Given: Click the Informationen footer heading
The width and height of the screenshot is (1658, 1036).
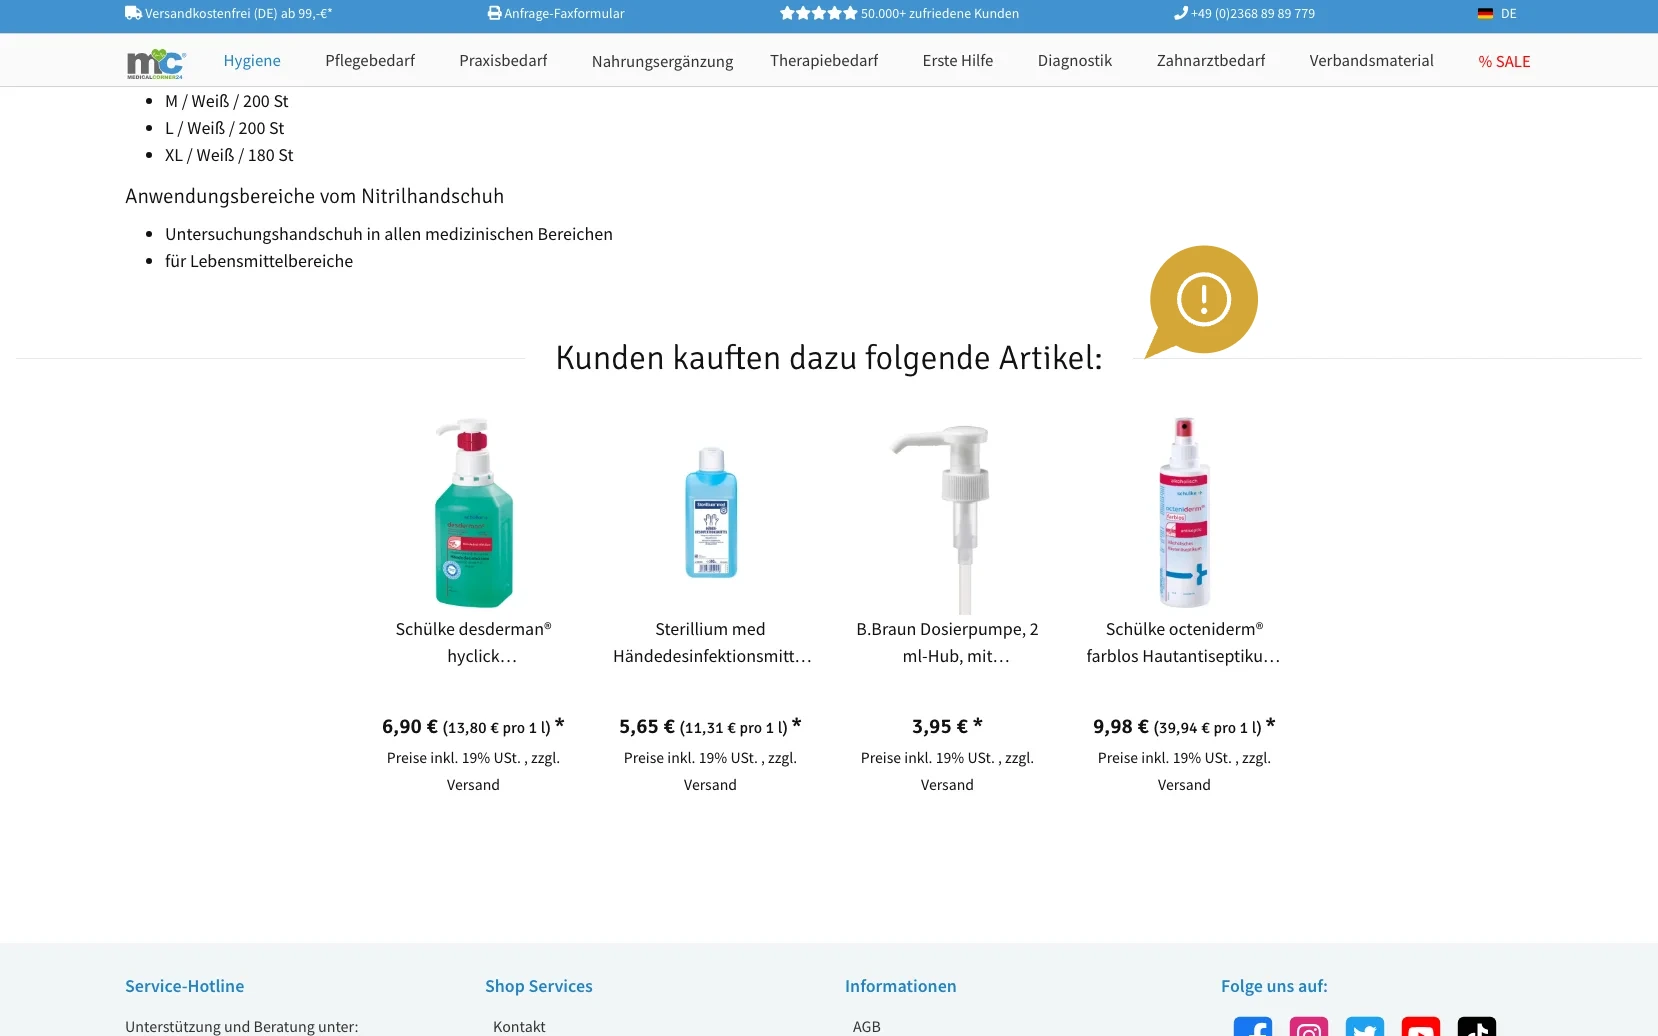Looking at the screenshot, I should (900, 986).
